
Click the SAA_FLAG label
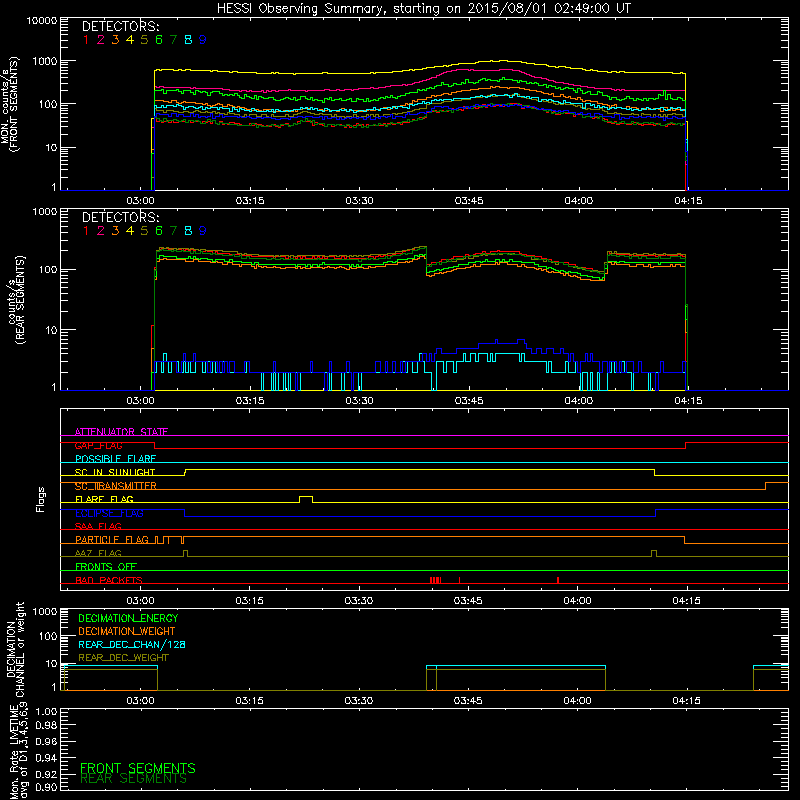[98, 526]
